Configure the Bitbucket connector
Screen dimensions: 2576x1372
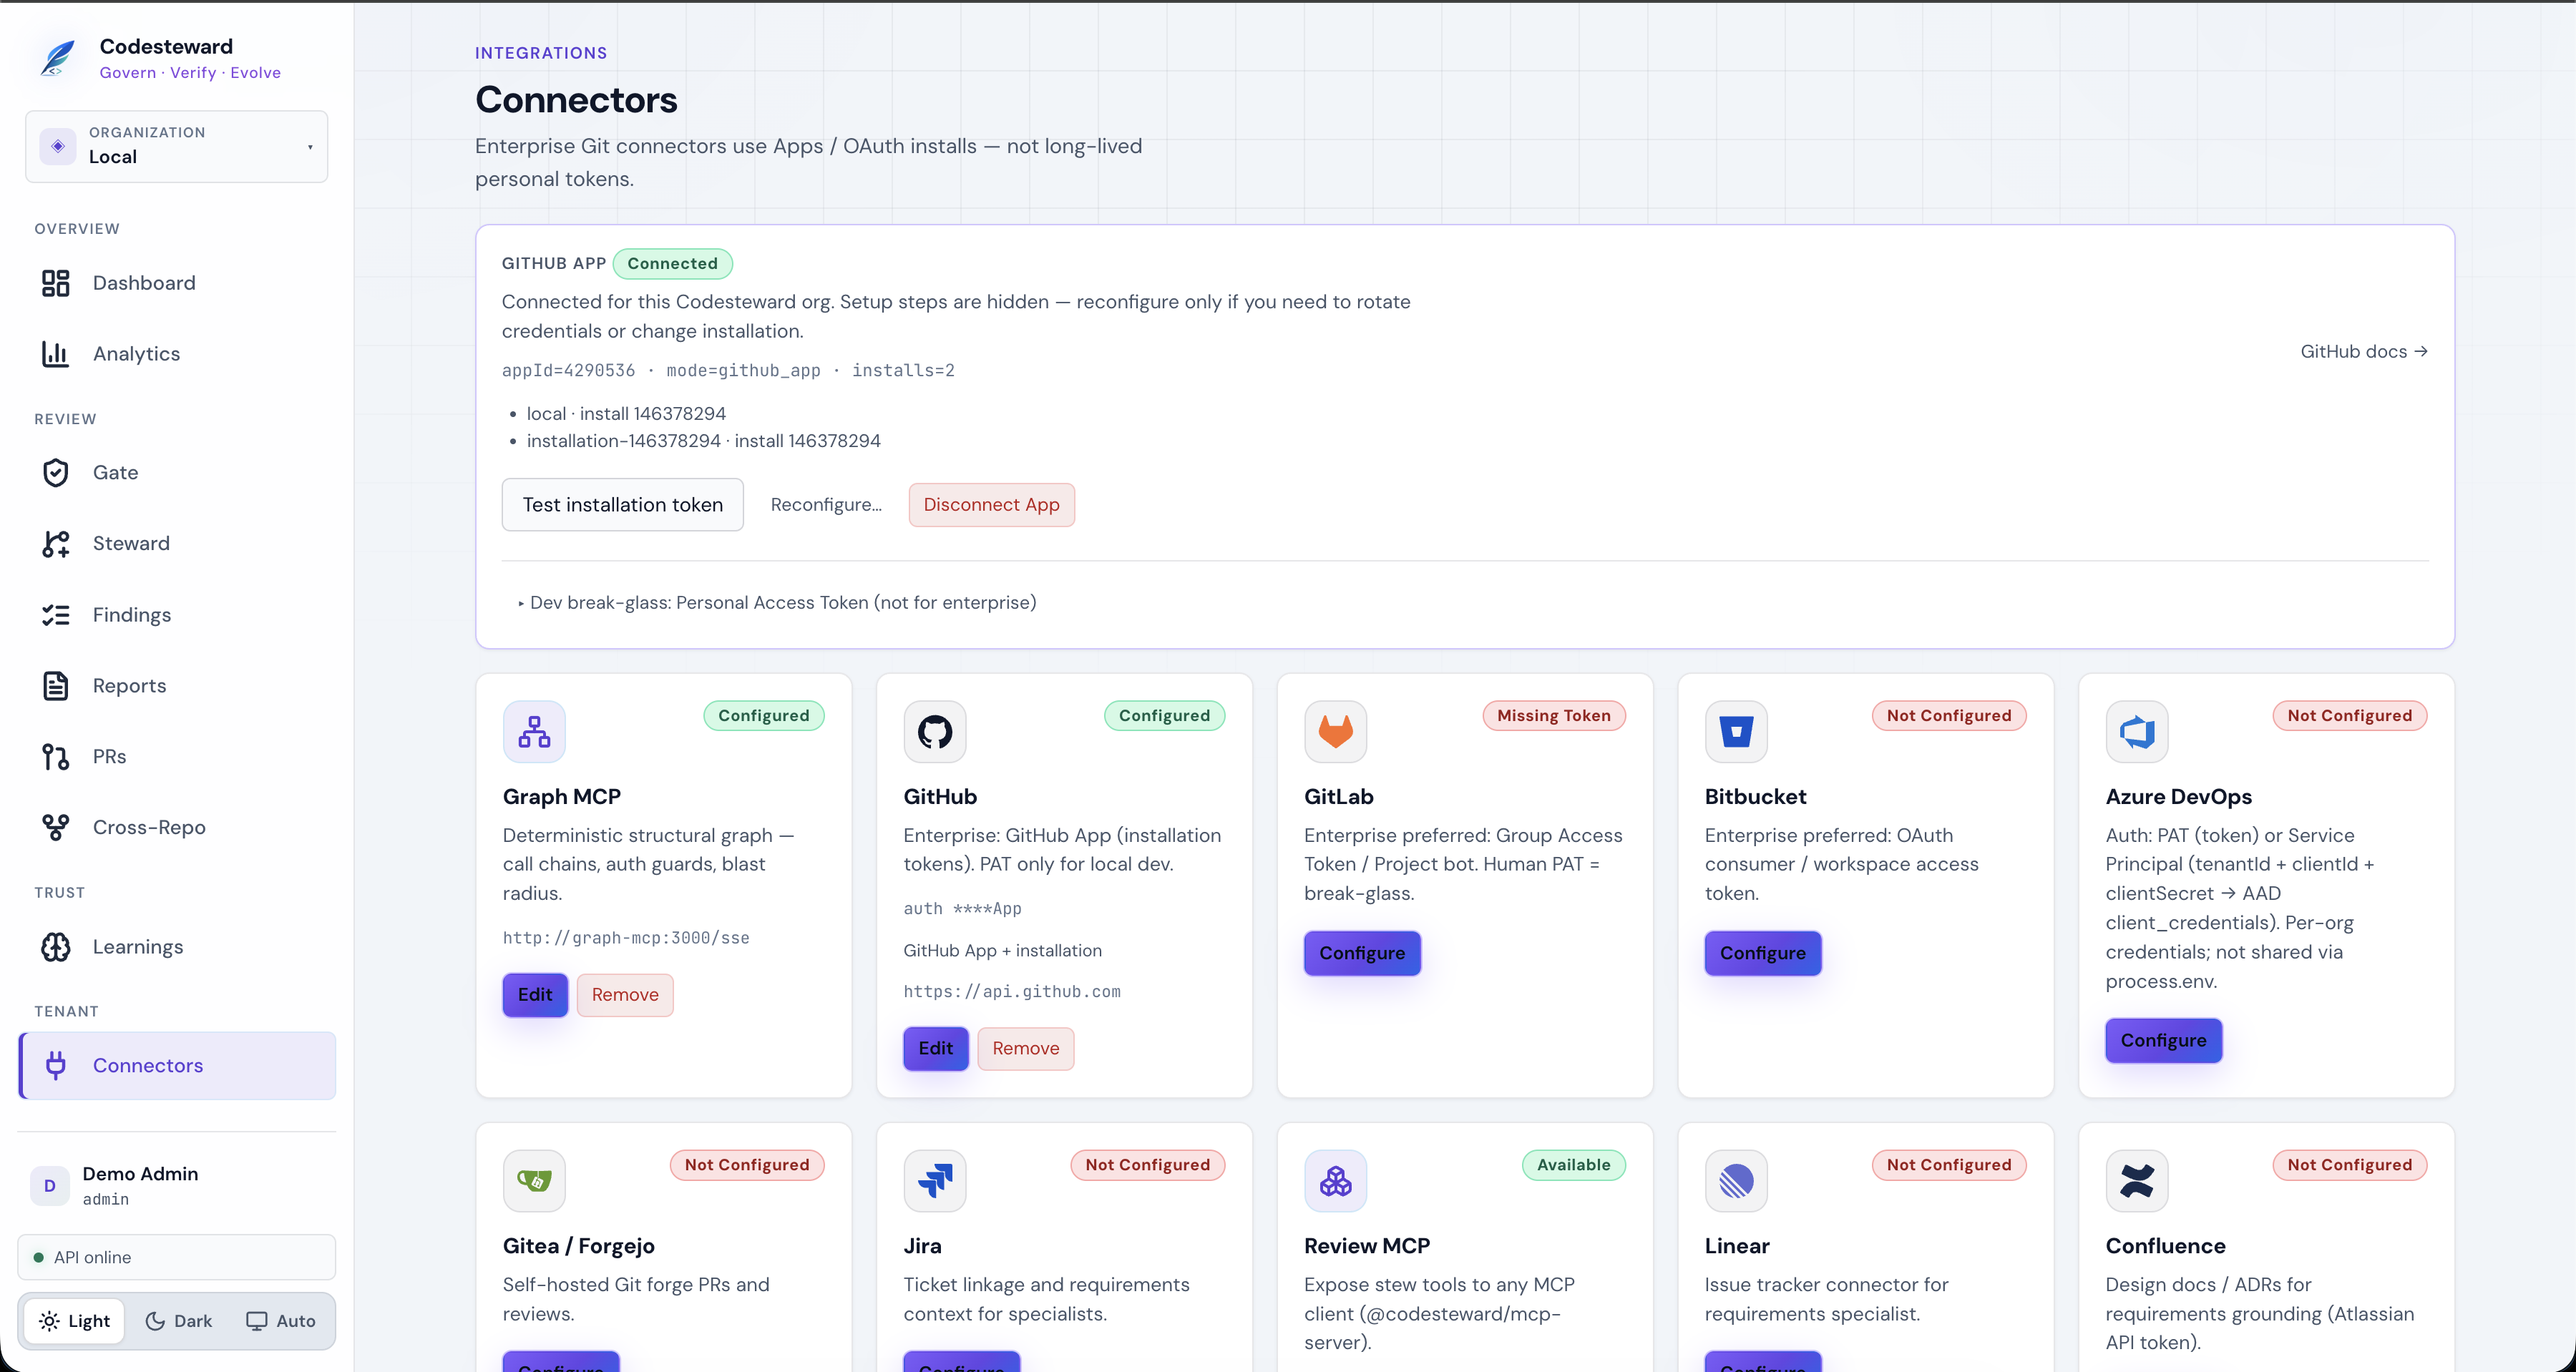1762,954
